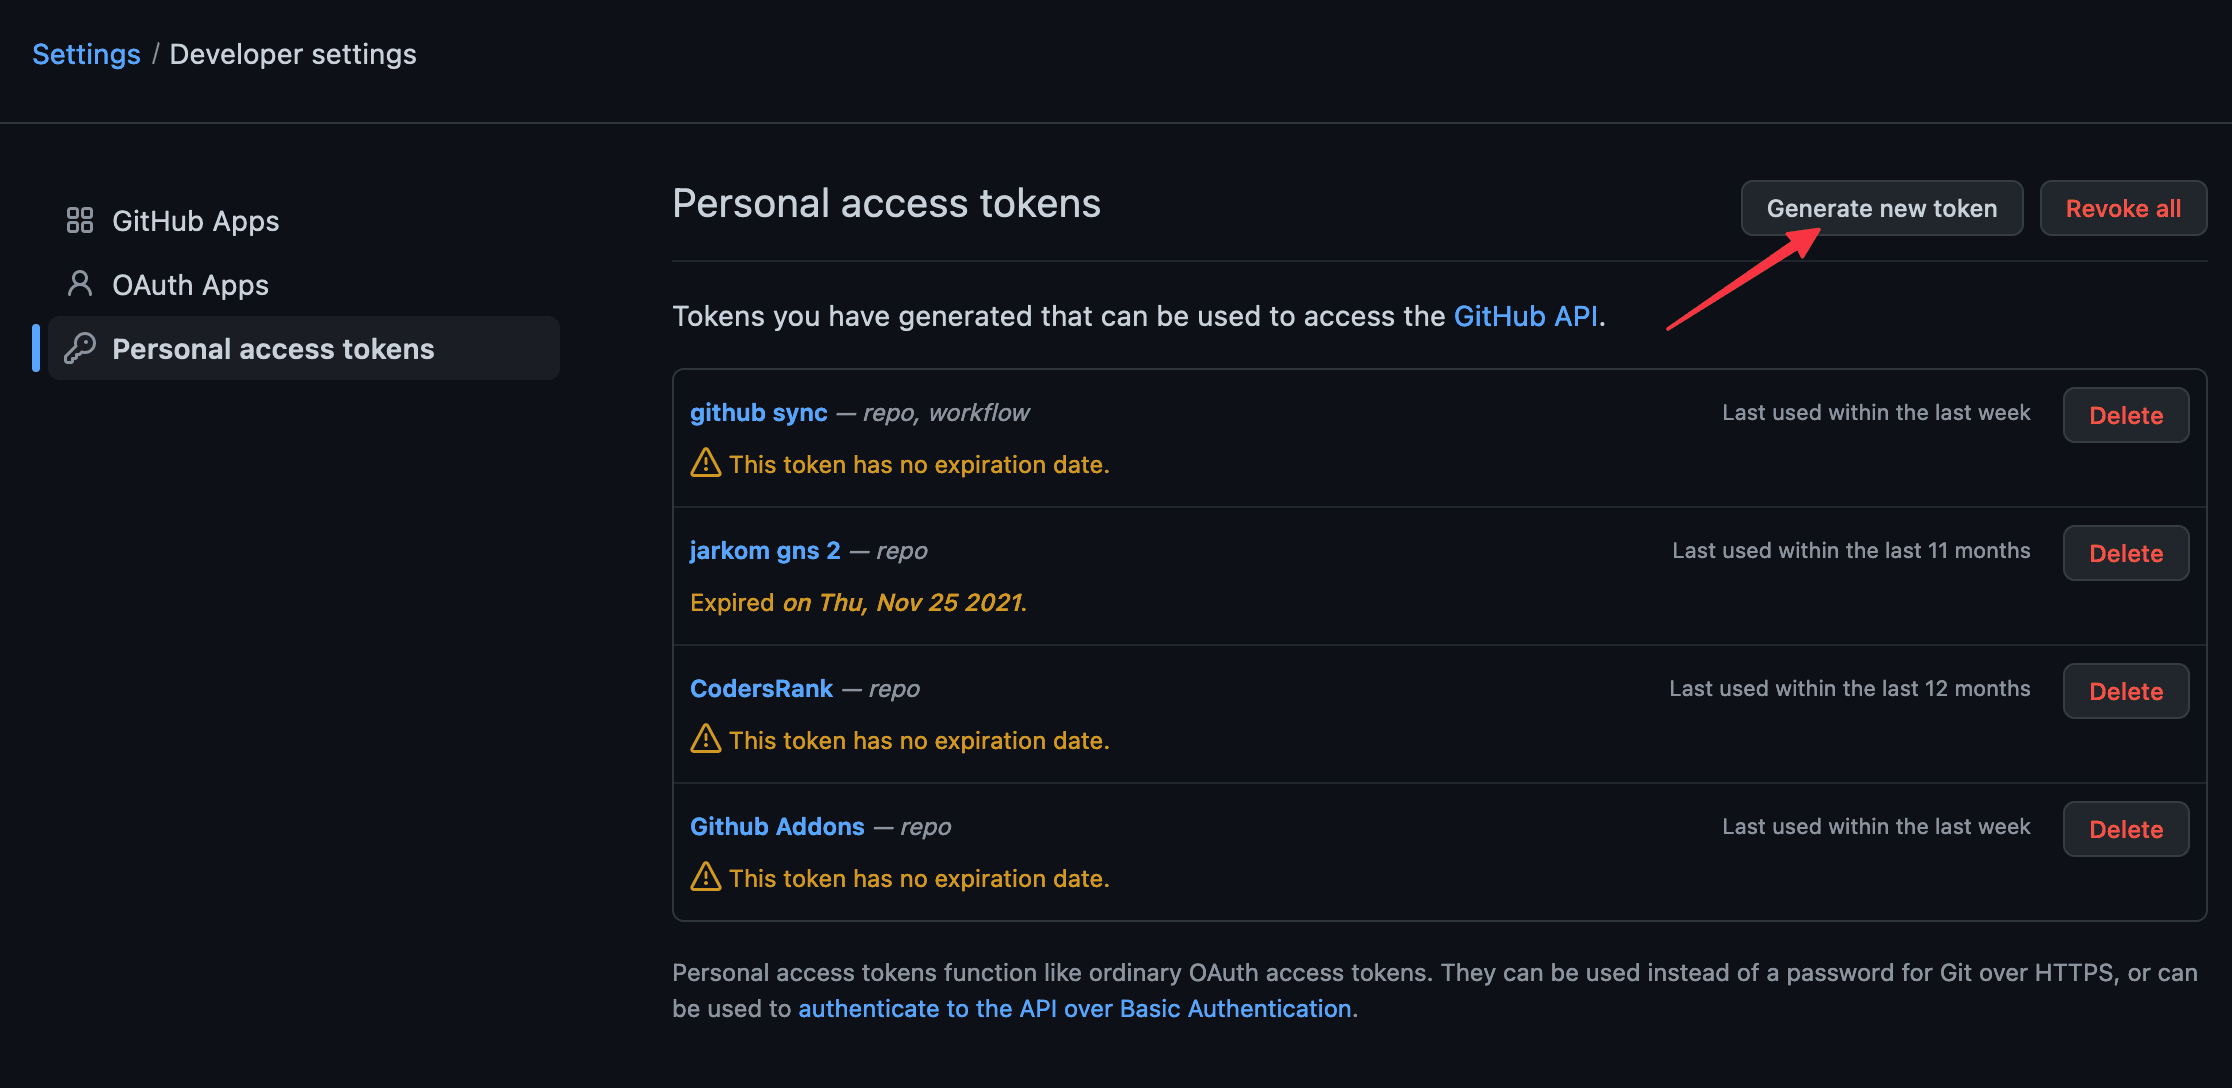Delete the github sync token
Image resolution: width=2232 pixels, height=1088 pixels.
pos(2125,415)
